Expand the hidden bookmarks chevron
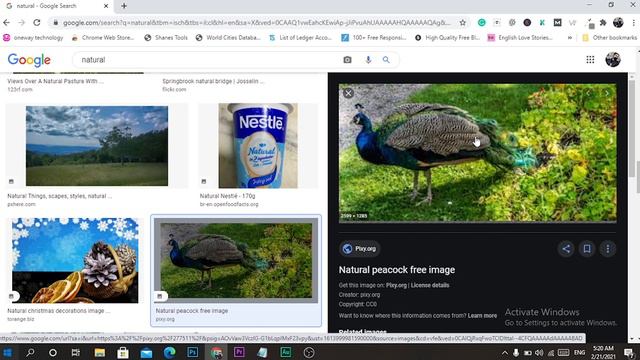 click(x=569, y=38)
